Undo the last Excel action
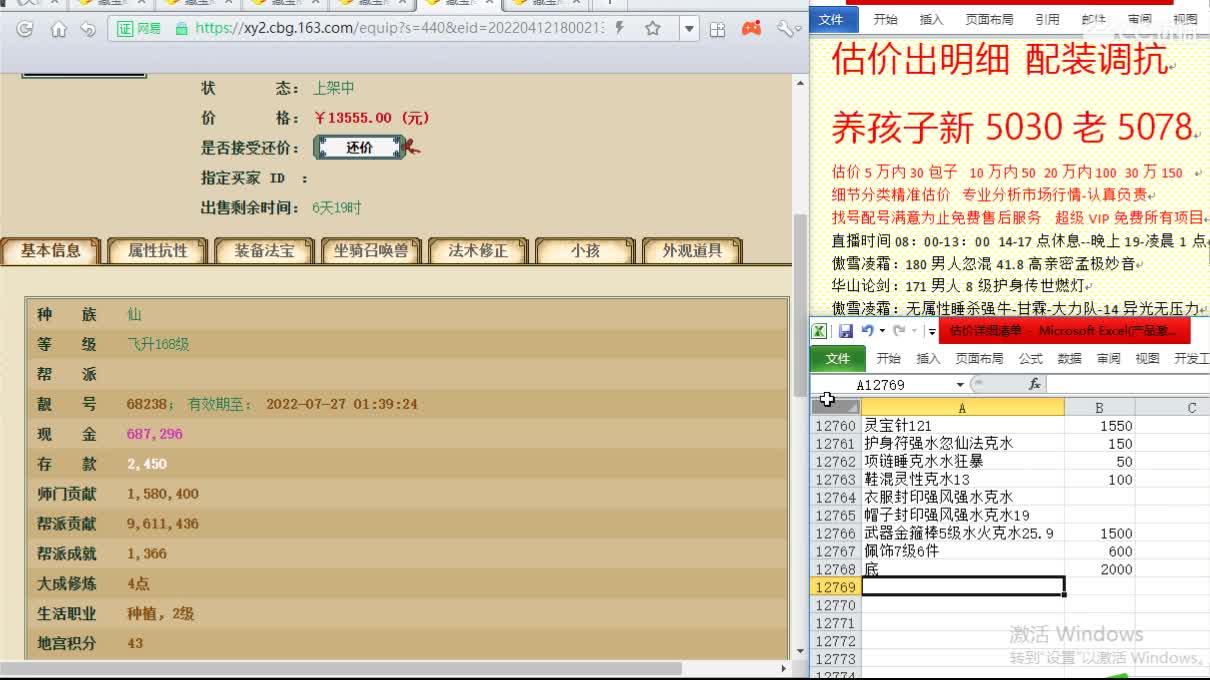The height and width of the screenshot is (680, 1210). [867, 331]
